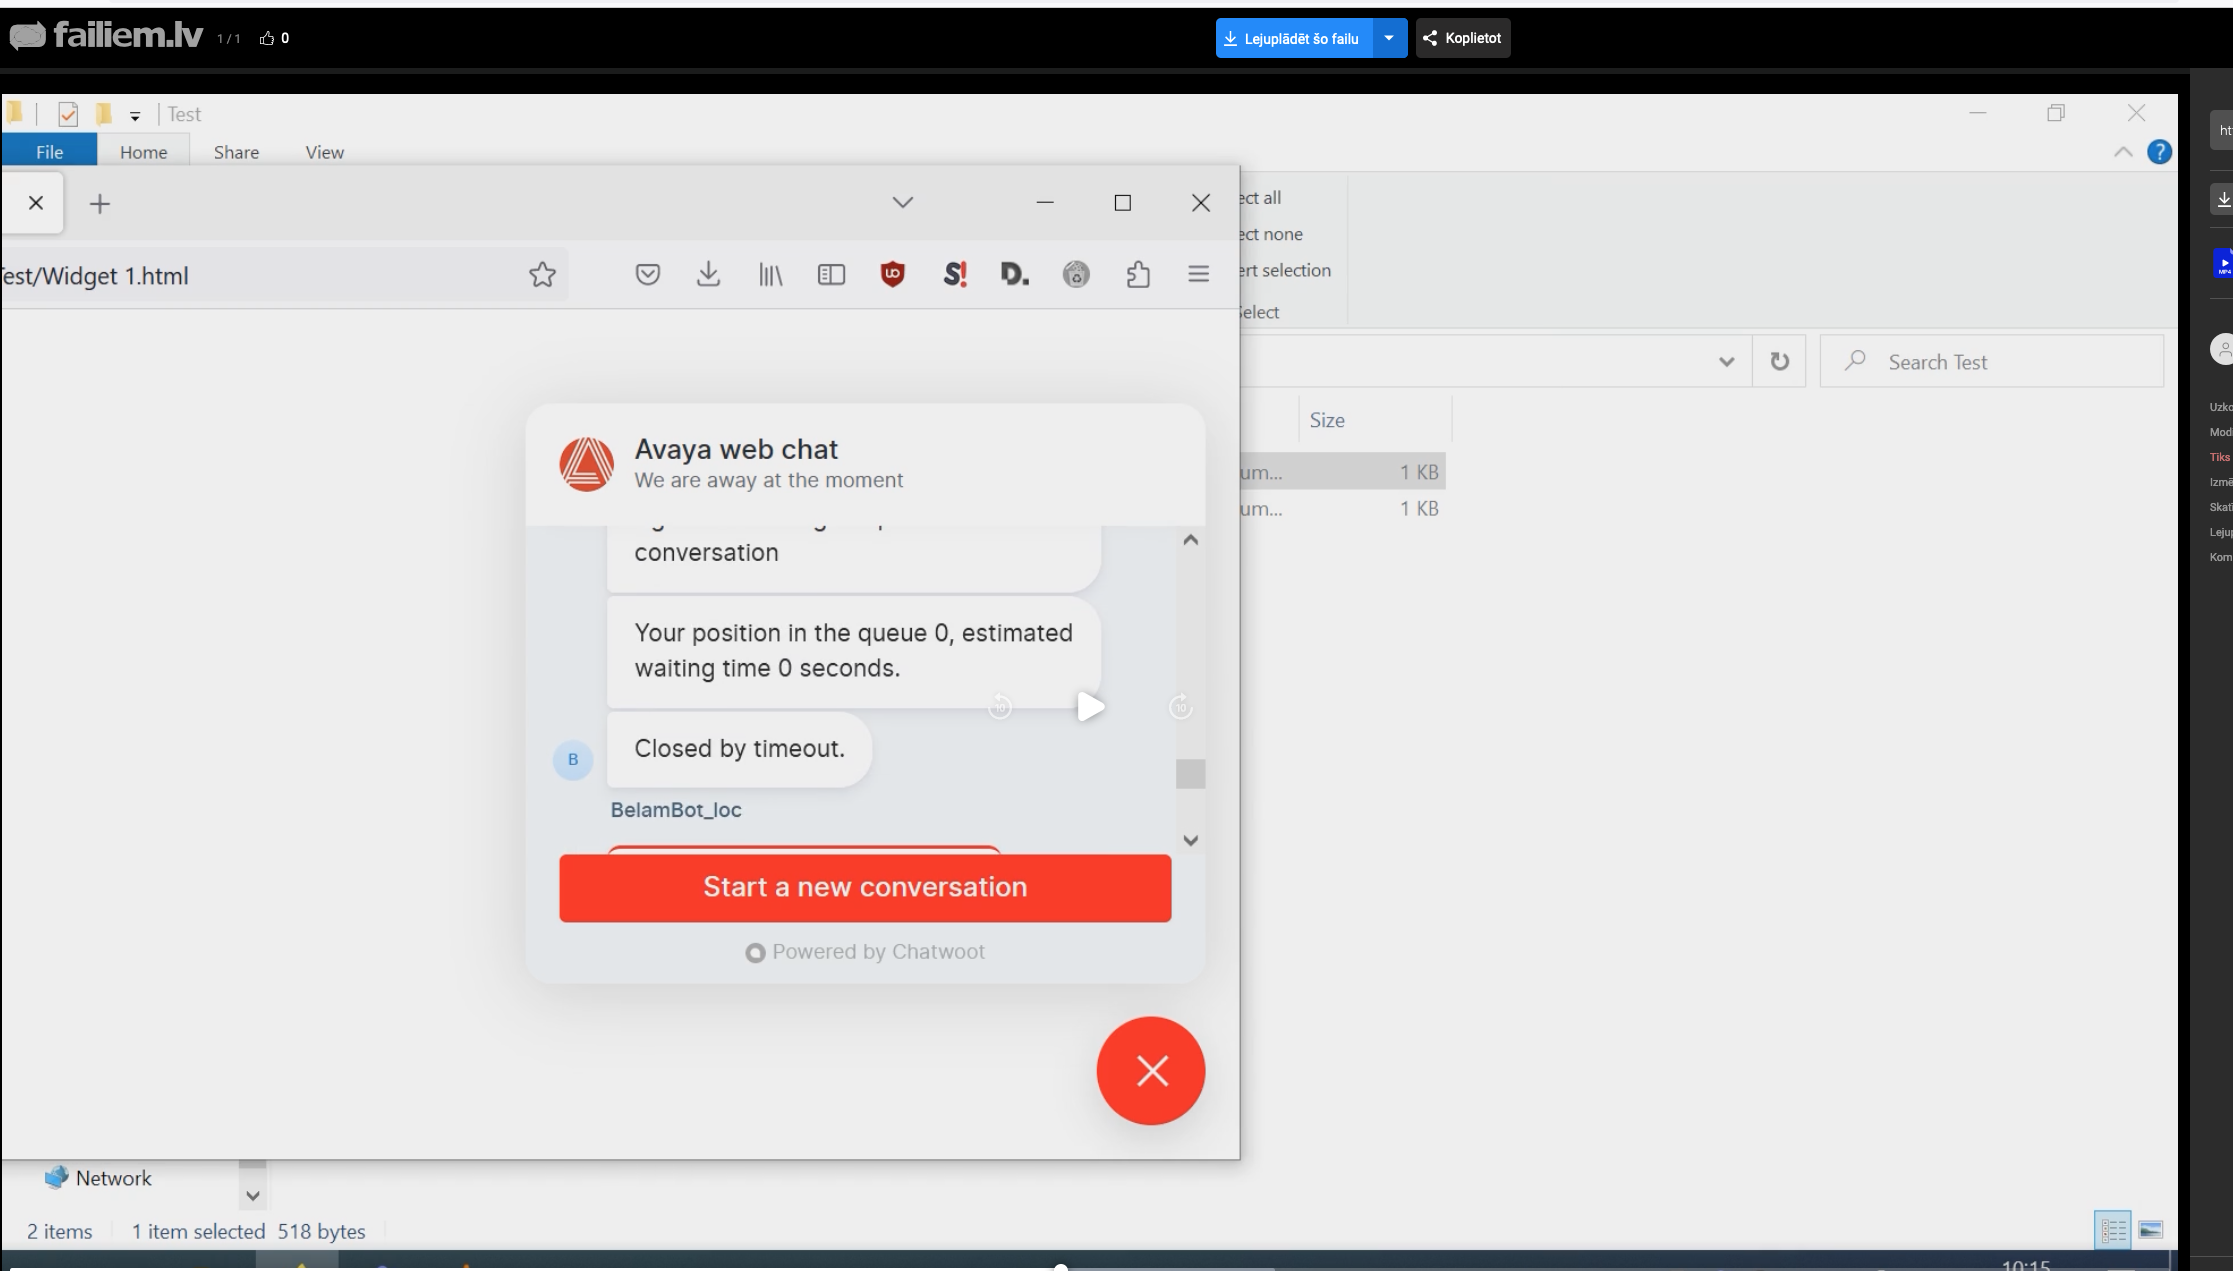The width and height of the screenshot is (2233, 1271).
Task: Refresh the file list in Explorer
Action: 1780,361
